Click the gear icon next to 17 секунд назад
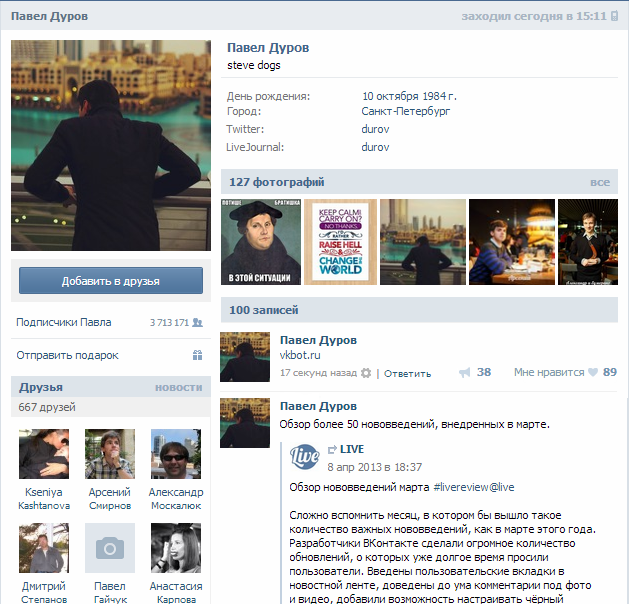The width and height of the screenshot is (629, 604). [x=366, y=373]
